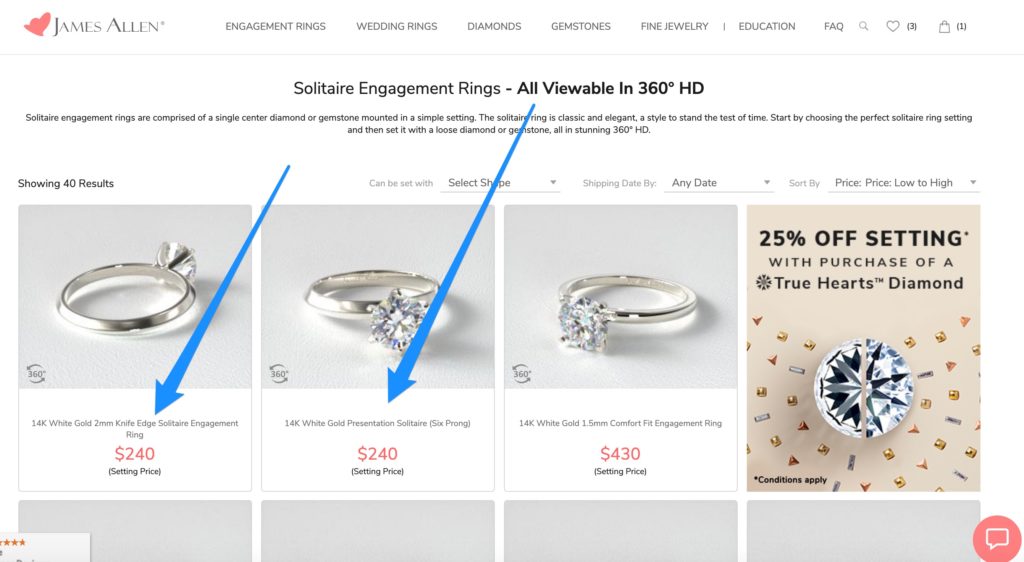Open the Diamonds menu
Viewport: 1024px width, 562px height.
pyautogui.click(x=494, y=27)
